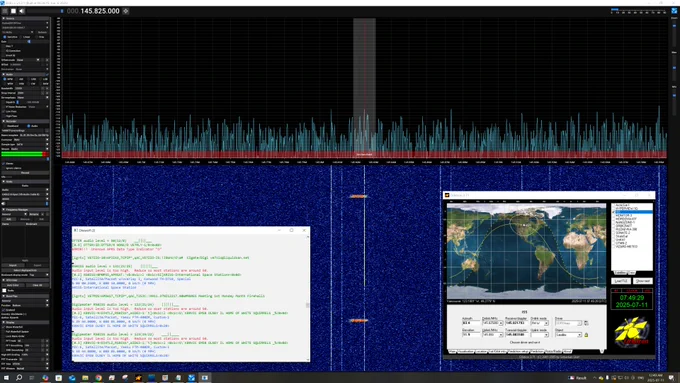Click the Stop square button in SDR# toolbar

point(13,11)
